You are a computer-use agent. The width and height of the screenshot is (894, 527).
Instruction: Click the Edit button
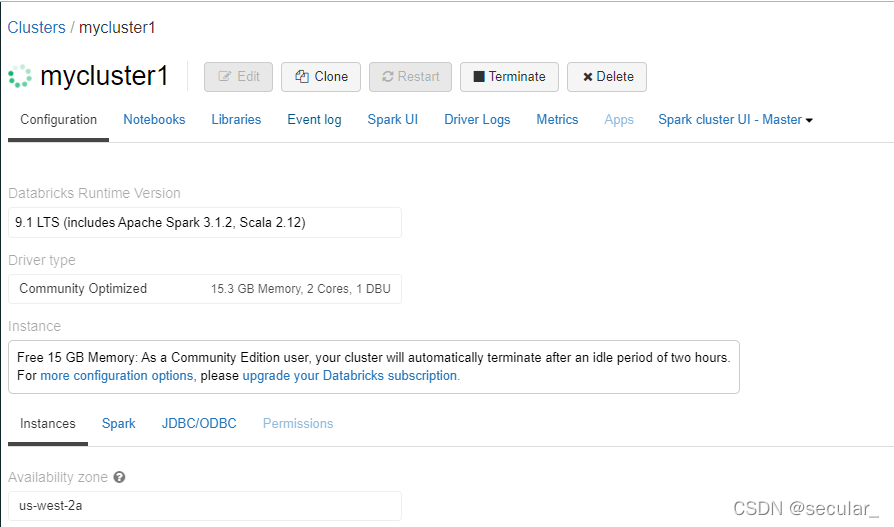click(x=238, y=77)
